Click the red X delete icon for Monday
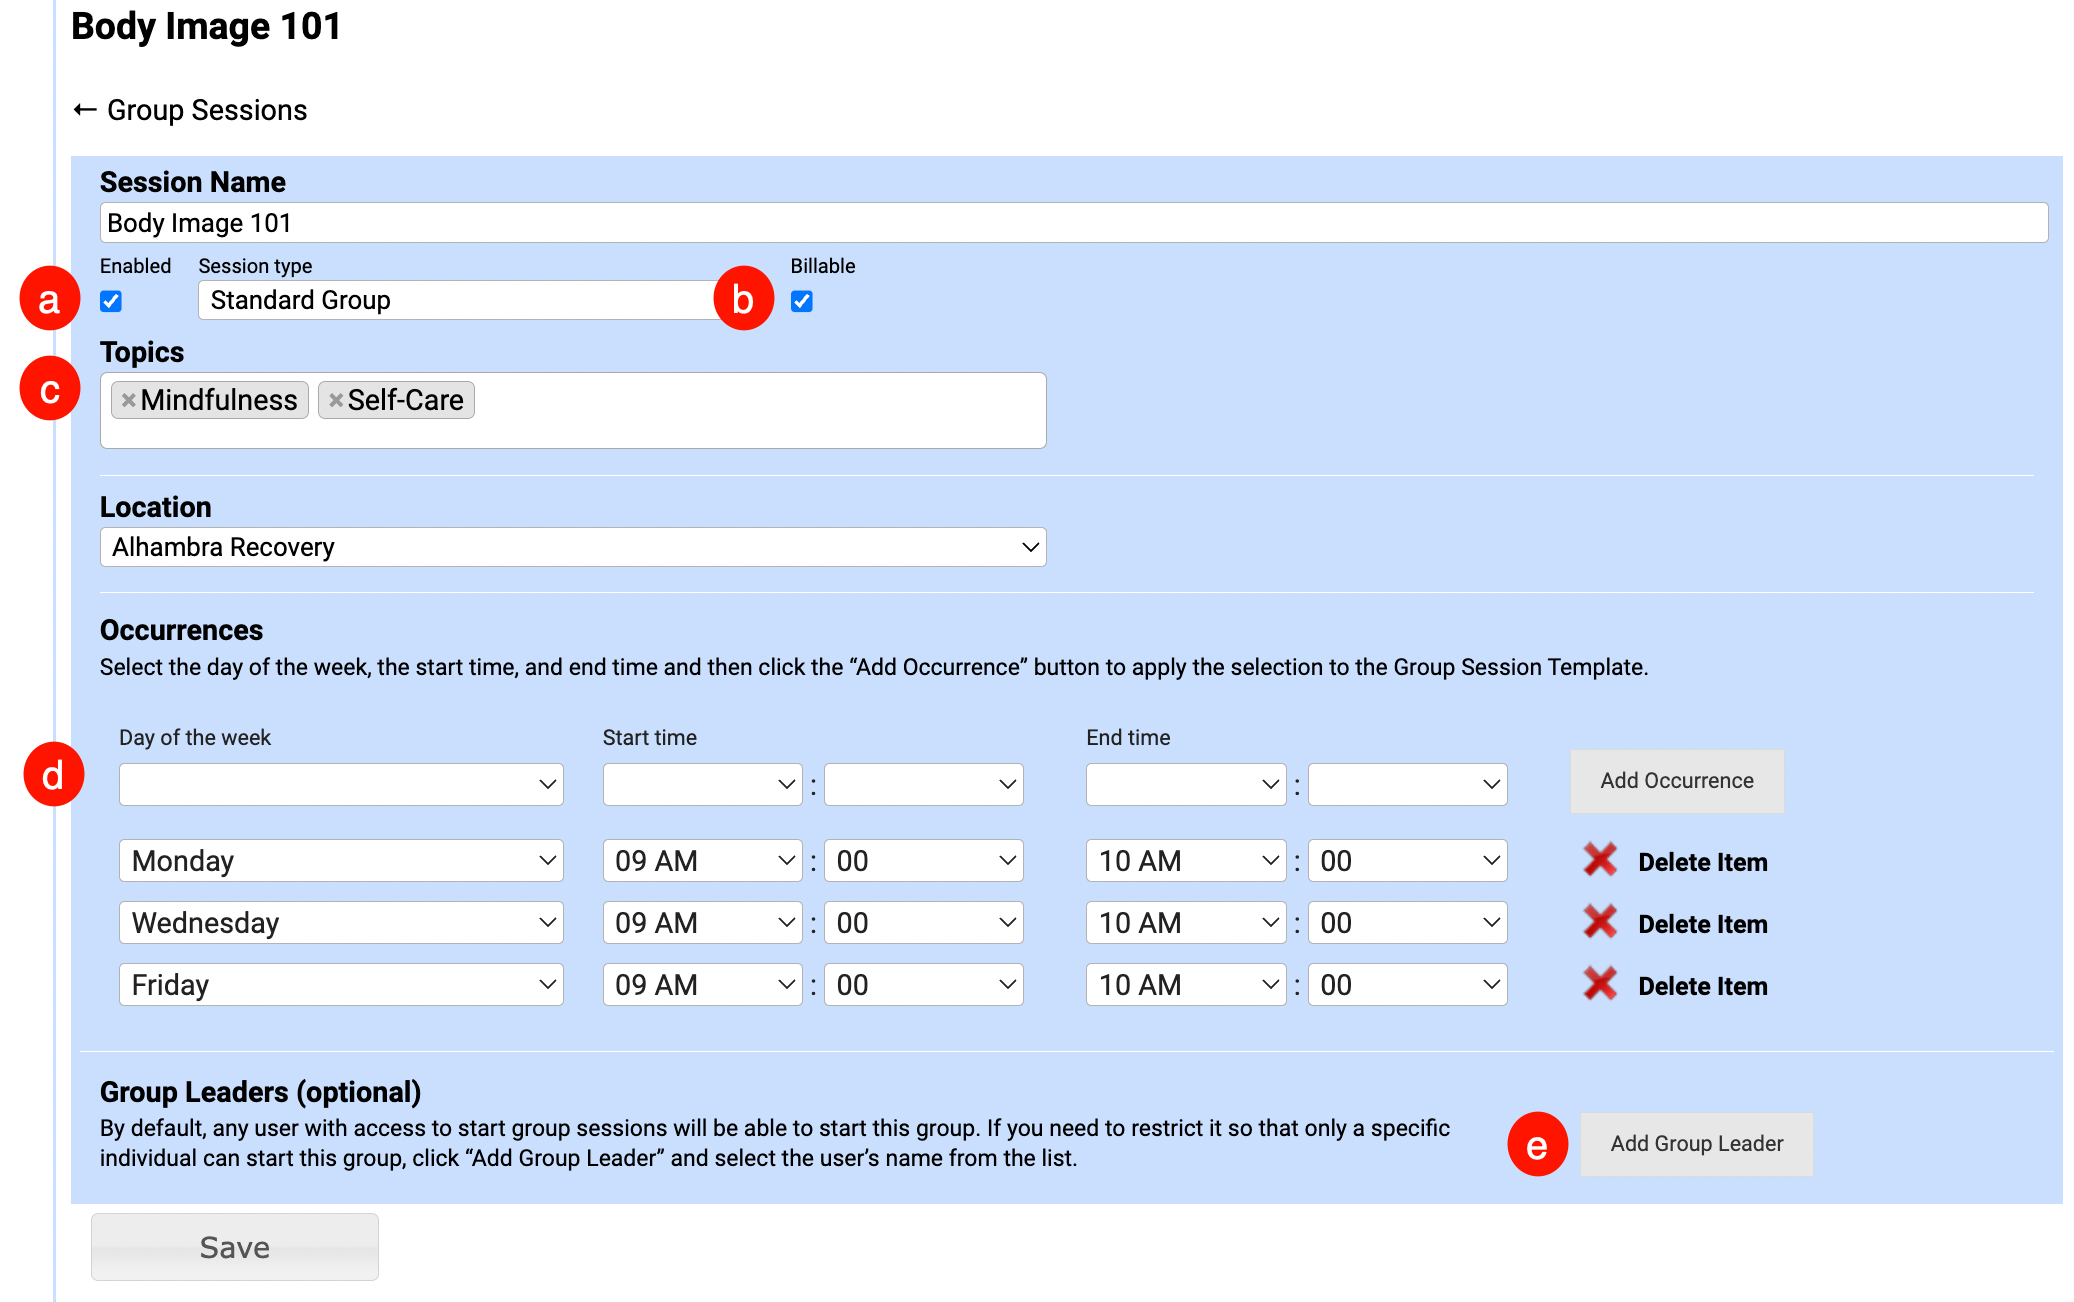The width and height of the screenshot is (2074, 1302). click(x=1600, y=860)
